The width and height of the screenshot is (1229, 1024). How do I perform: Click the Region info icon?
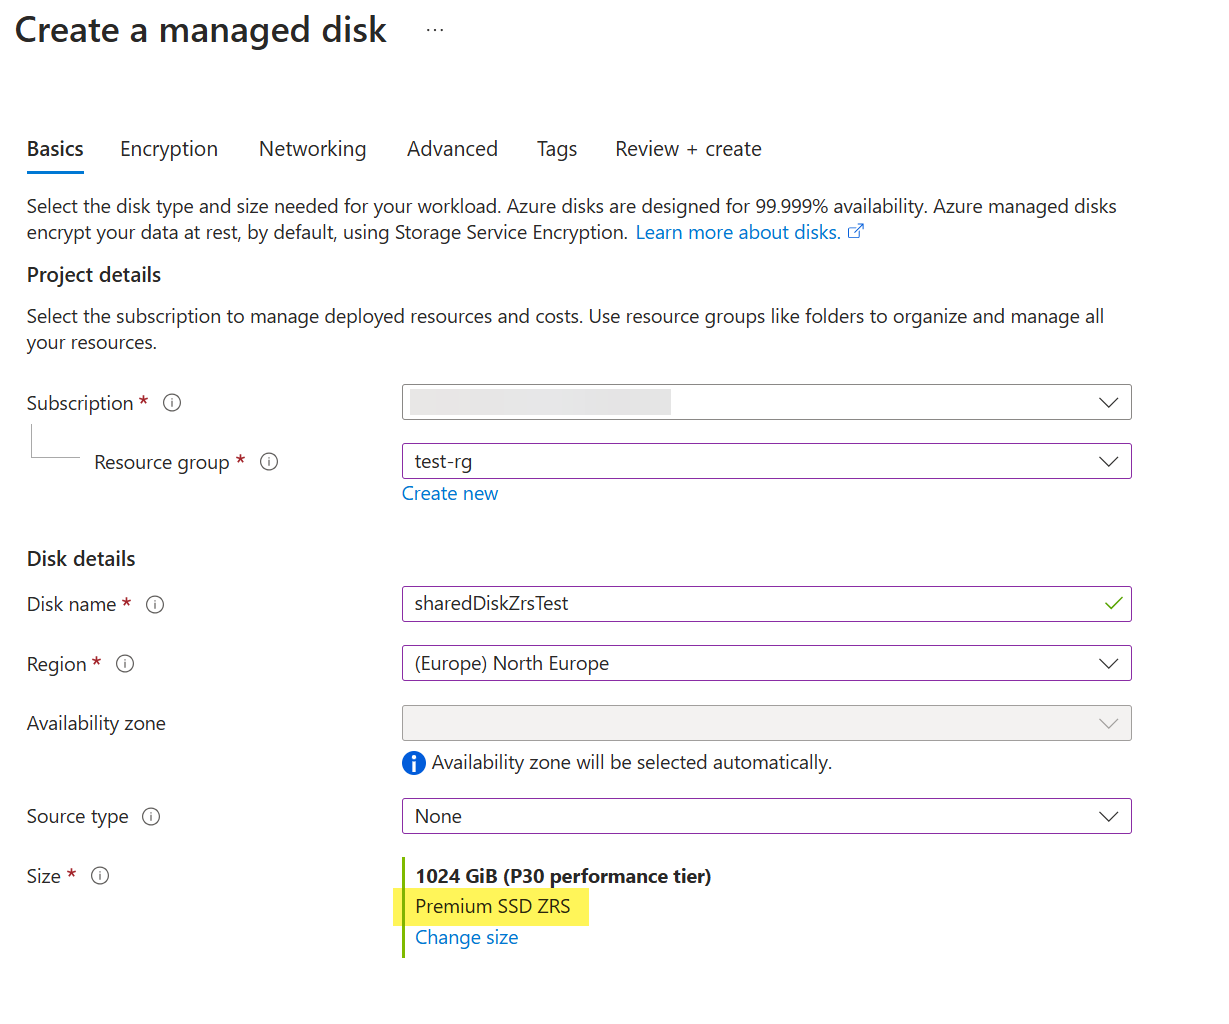coord(125,664)
